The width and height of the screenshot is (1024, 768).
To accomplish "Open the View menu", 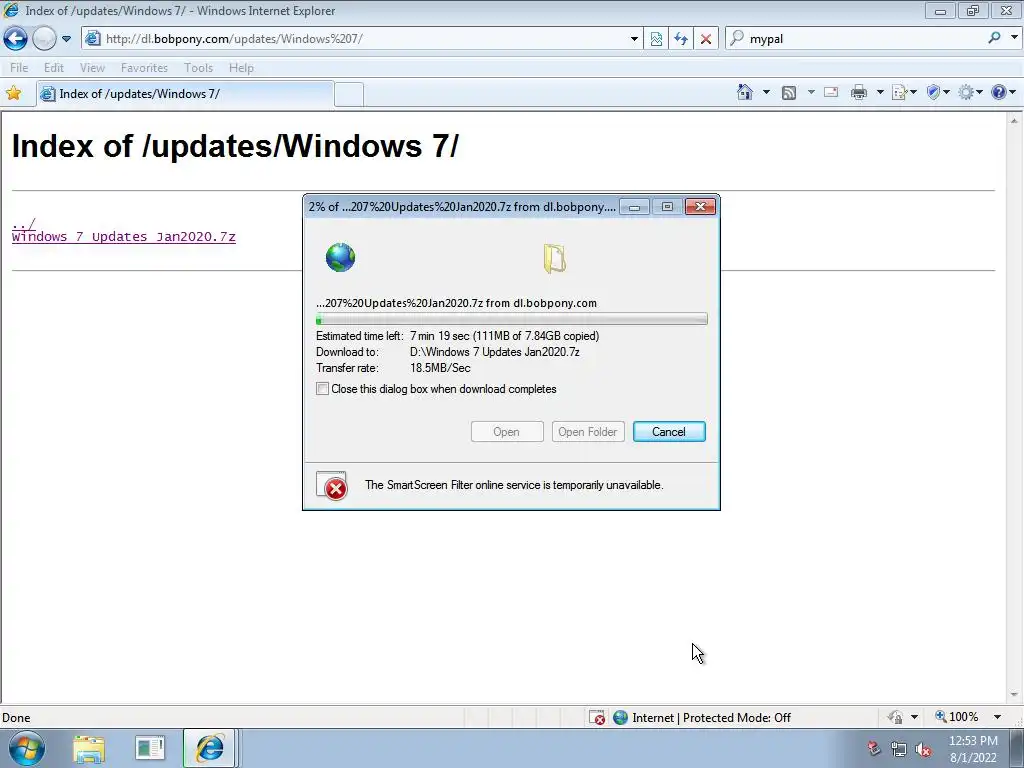I will (92, 67).
